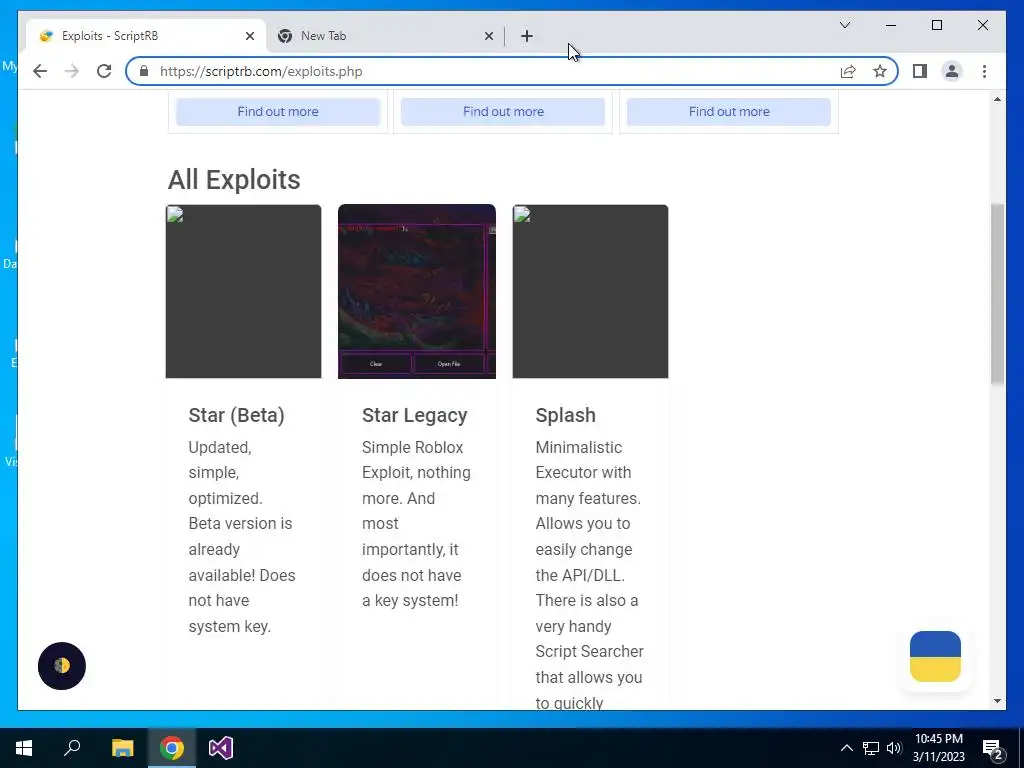Screen dimensions: 1024x768
Task: Open the browser side panel
Action: coord(920,71)
